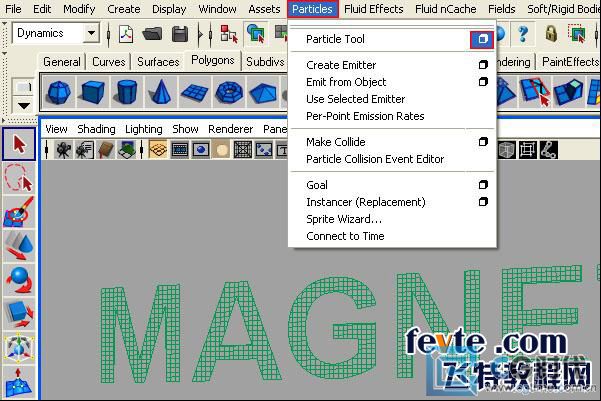Open Make Collide options box
This screenshot has height=401, width=601.
click(x=483, y=142)
